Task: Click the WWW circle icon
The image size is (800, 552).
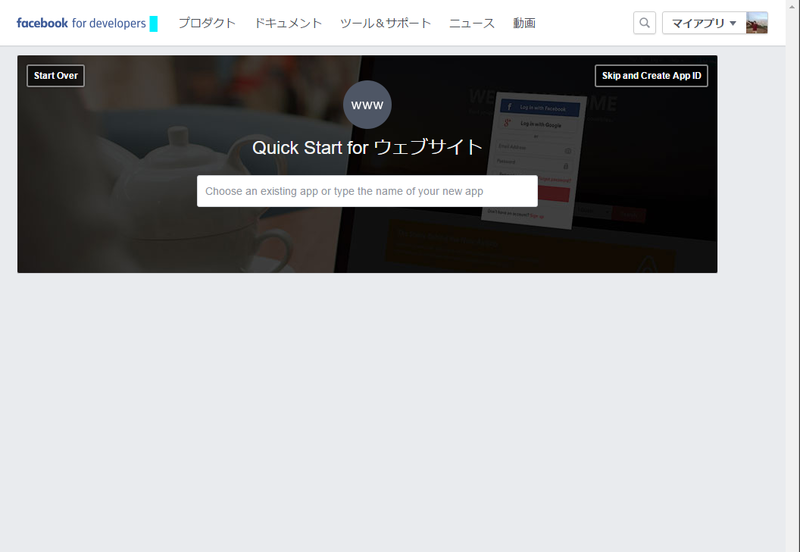Action: (x=367, y=105)
